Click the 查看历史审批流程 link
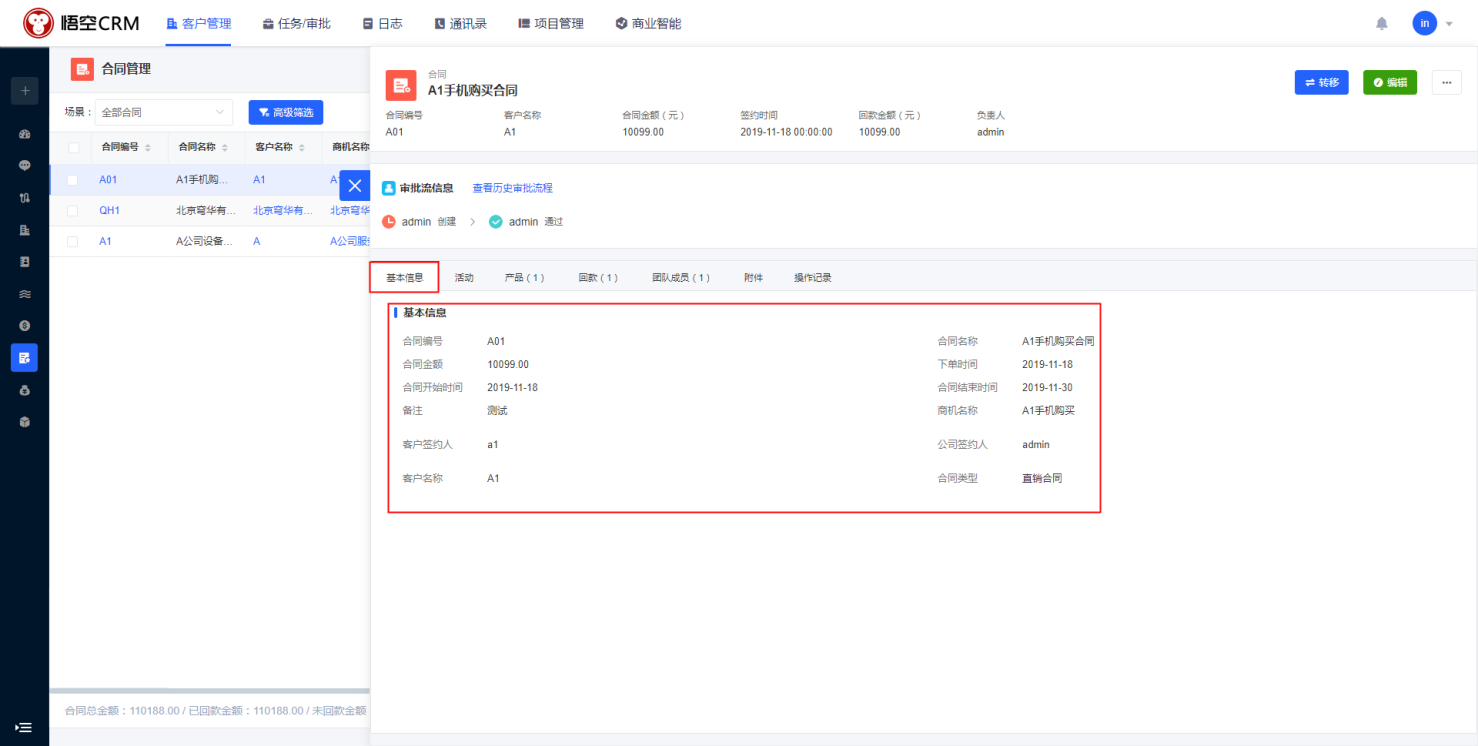This screenshot has width=1478, height=746. [x=512, y=188]
